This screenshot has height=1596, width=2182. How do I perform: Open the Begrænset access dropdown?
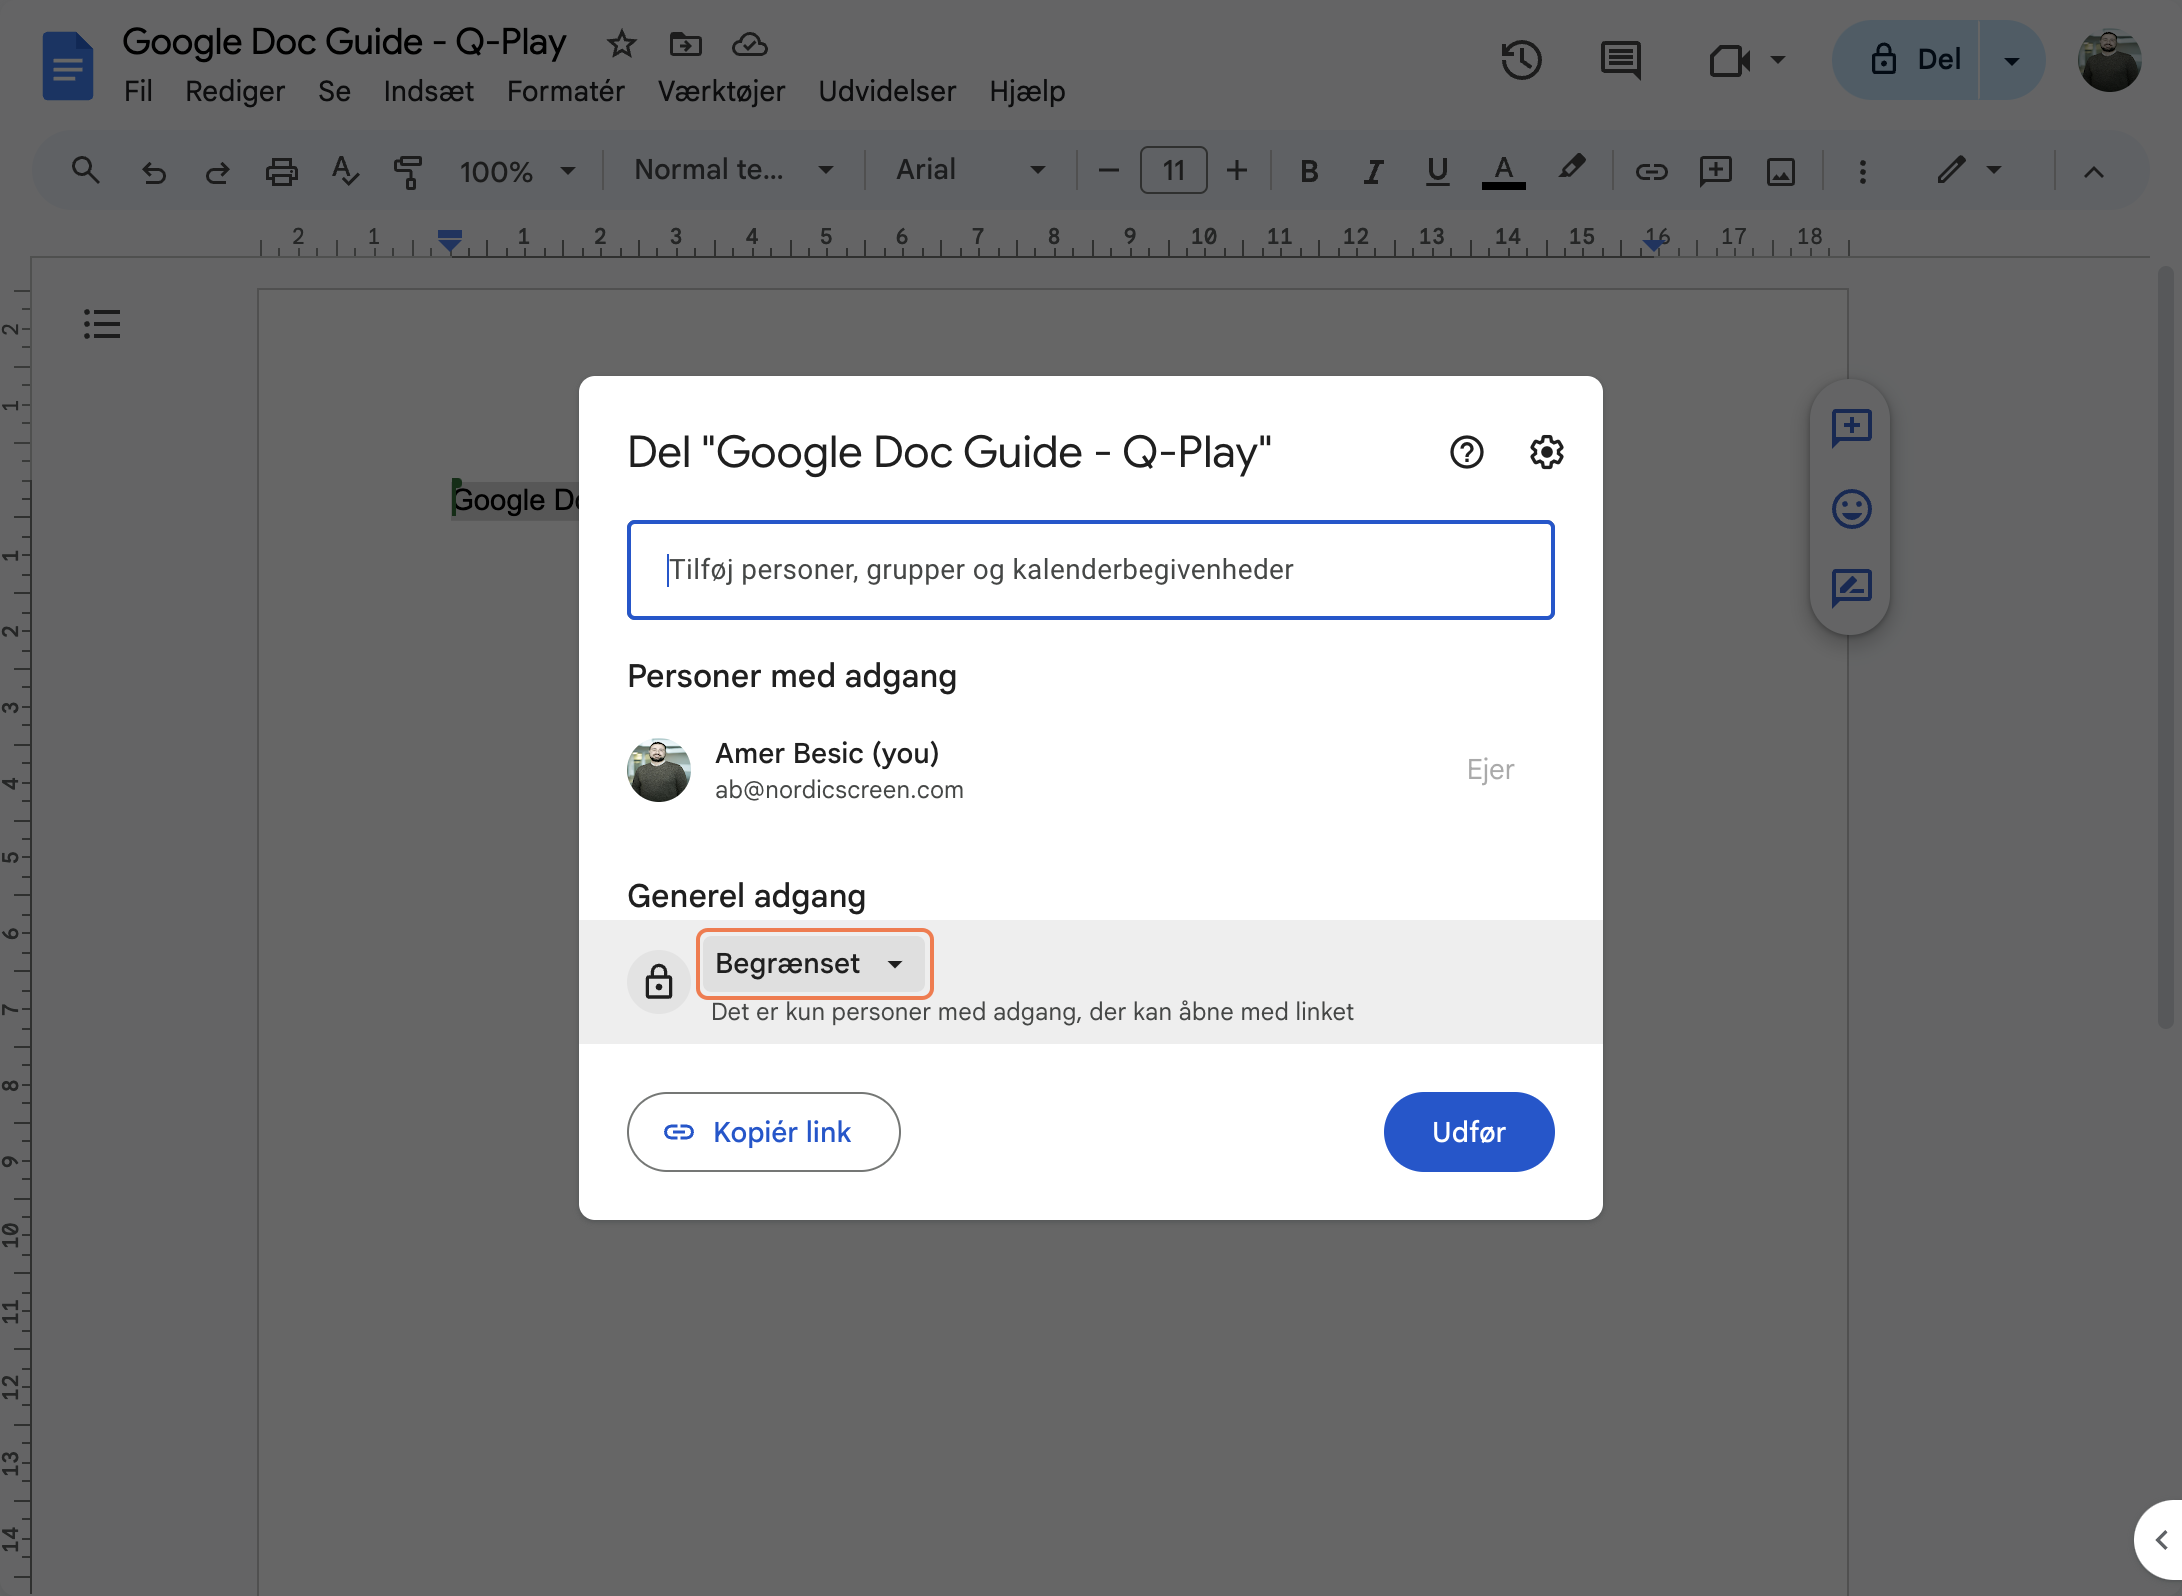814,964
